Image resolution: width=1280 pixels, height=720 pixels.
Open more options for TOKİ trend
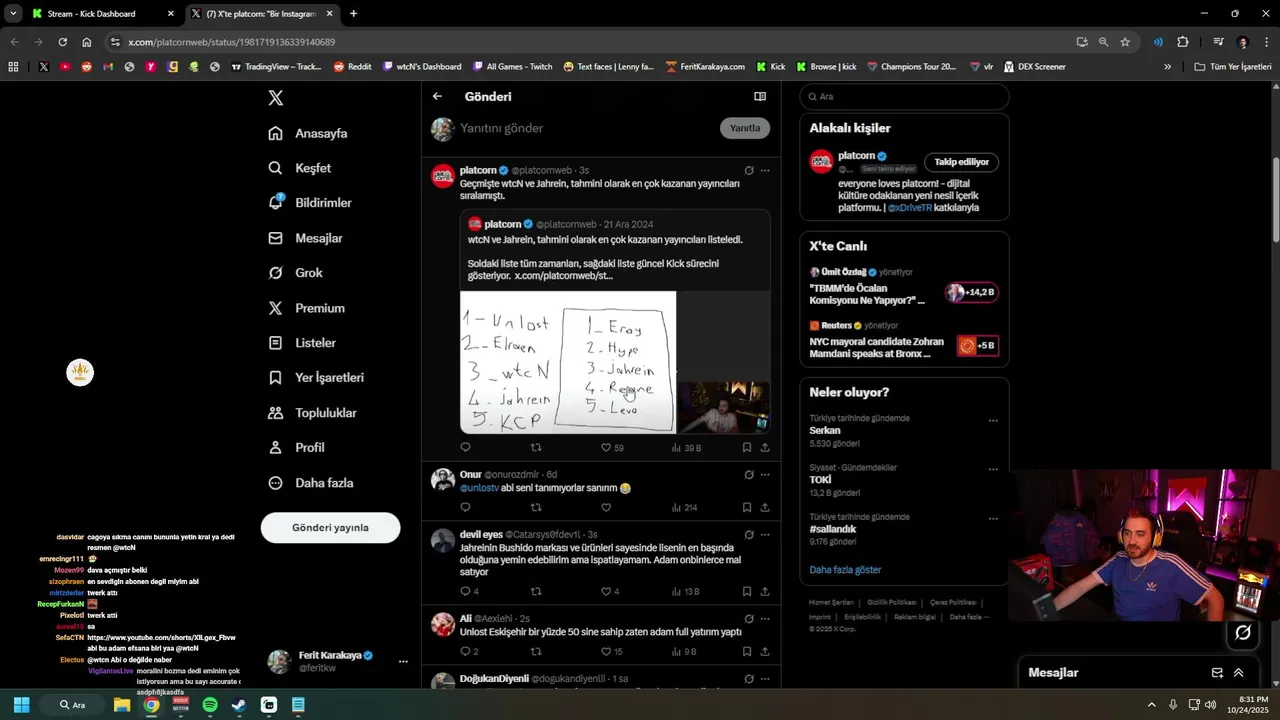pyautogui.click(x=993, y=470)
